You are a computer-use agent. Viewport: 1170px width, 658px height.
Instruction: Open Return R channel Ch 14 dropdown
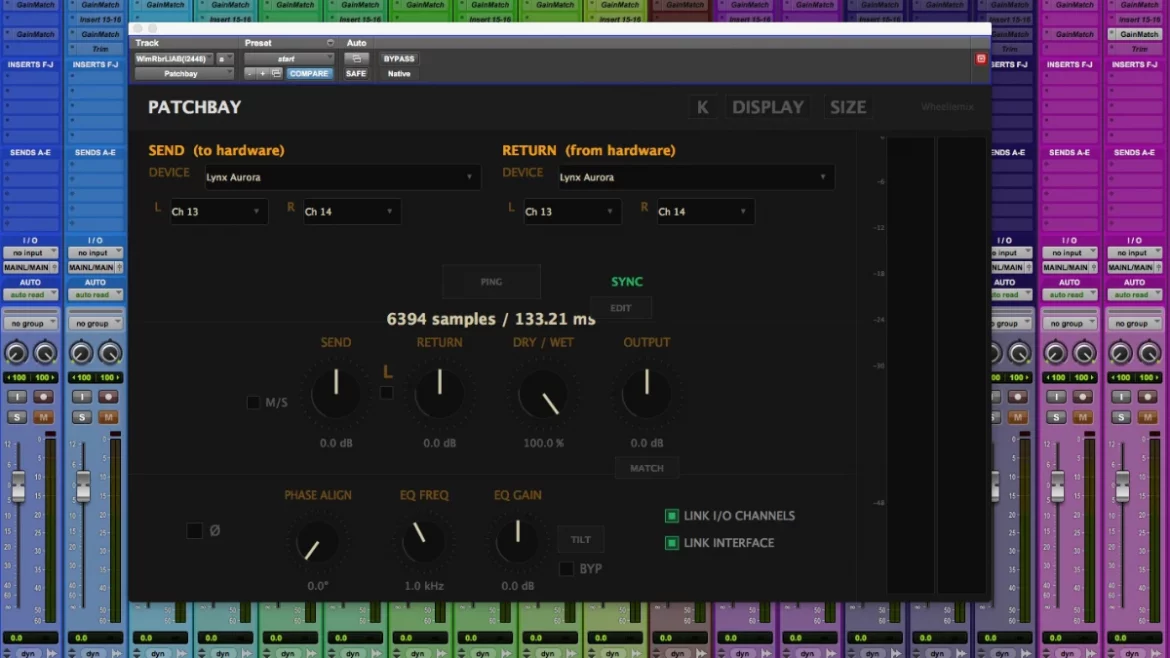pos(705,212)
